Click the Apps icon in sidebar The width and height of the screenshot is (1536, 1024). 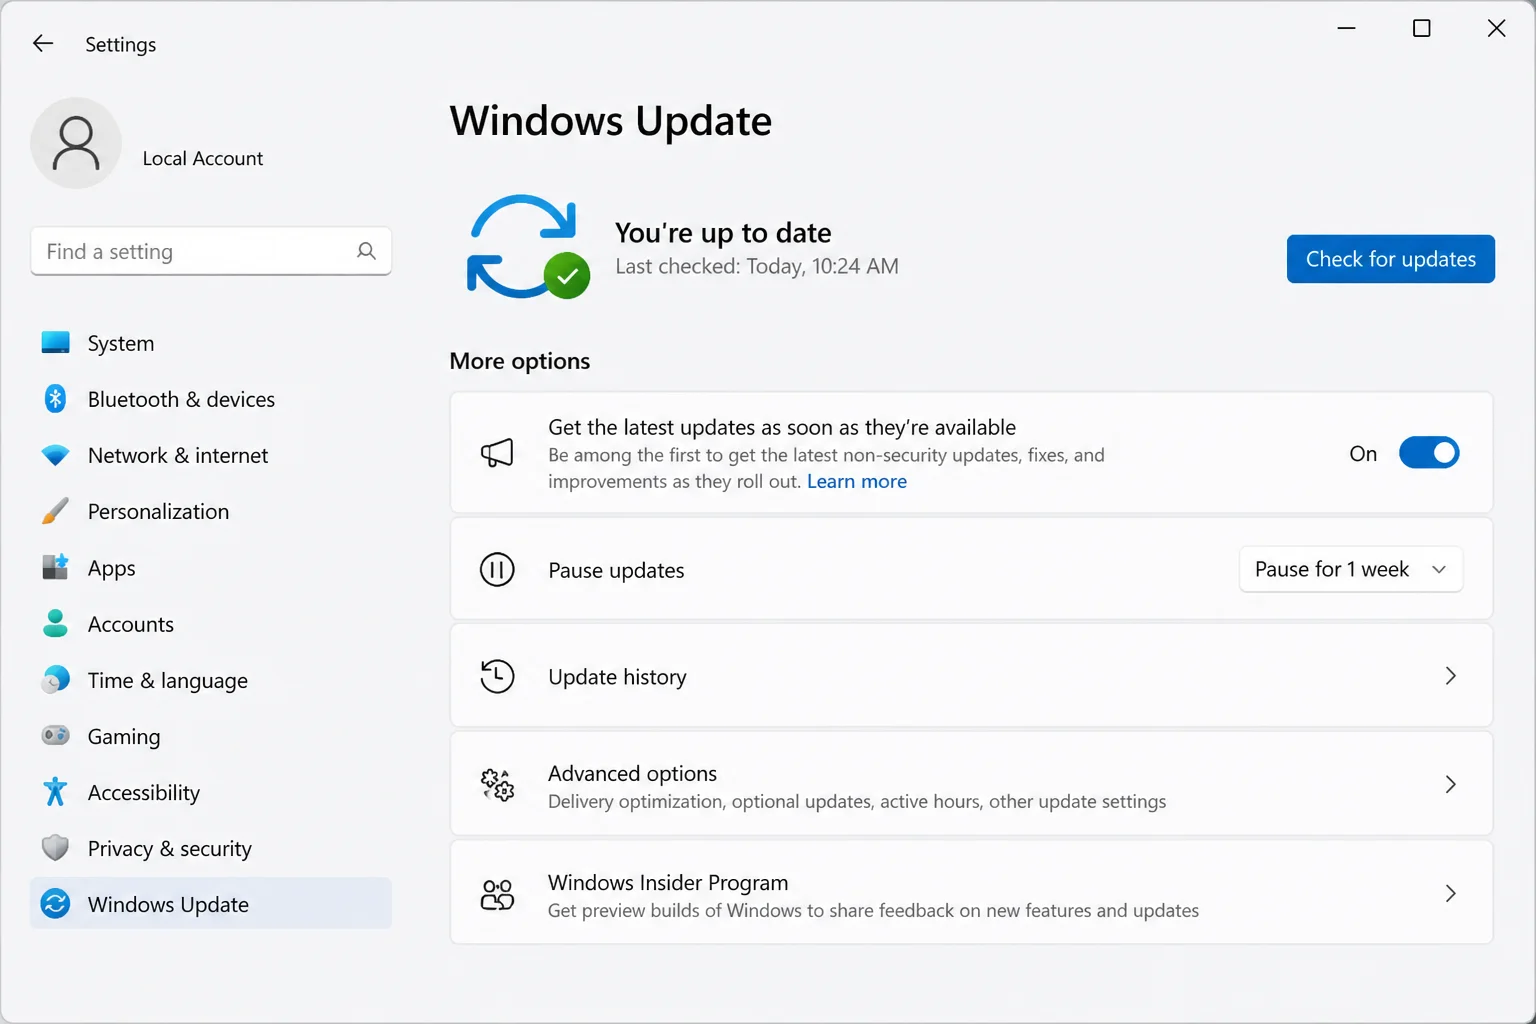[x=55, y=567]
